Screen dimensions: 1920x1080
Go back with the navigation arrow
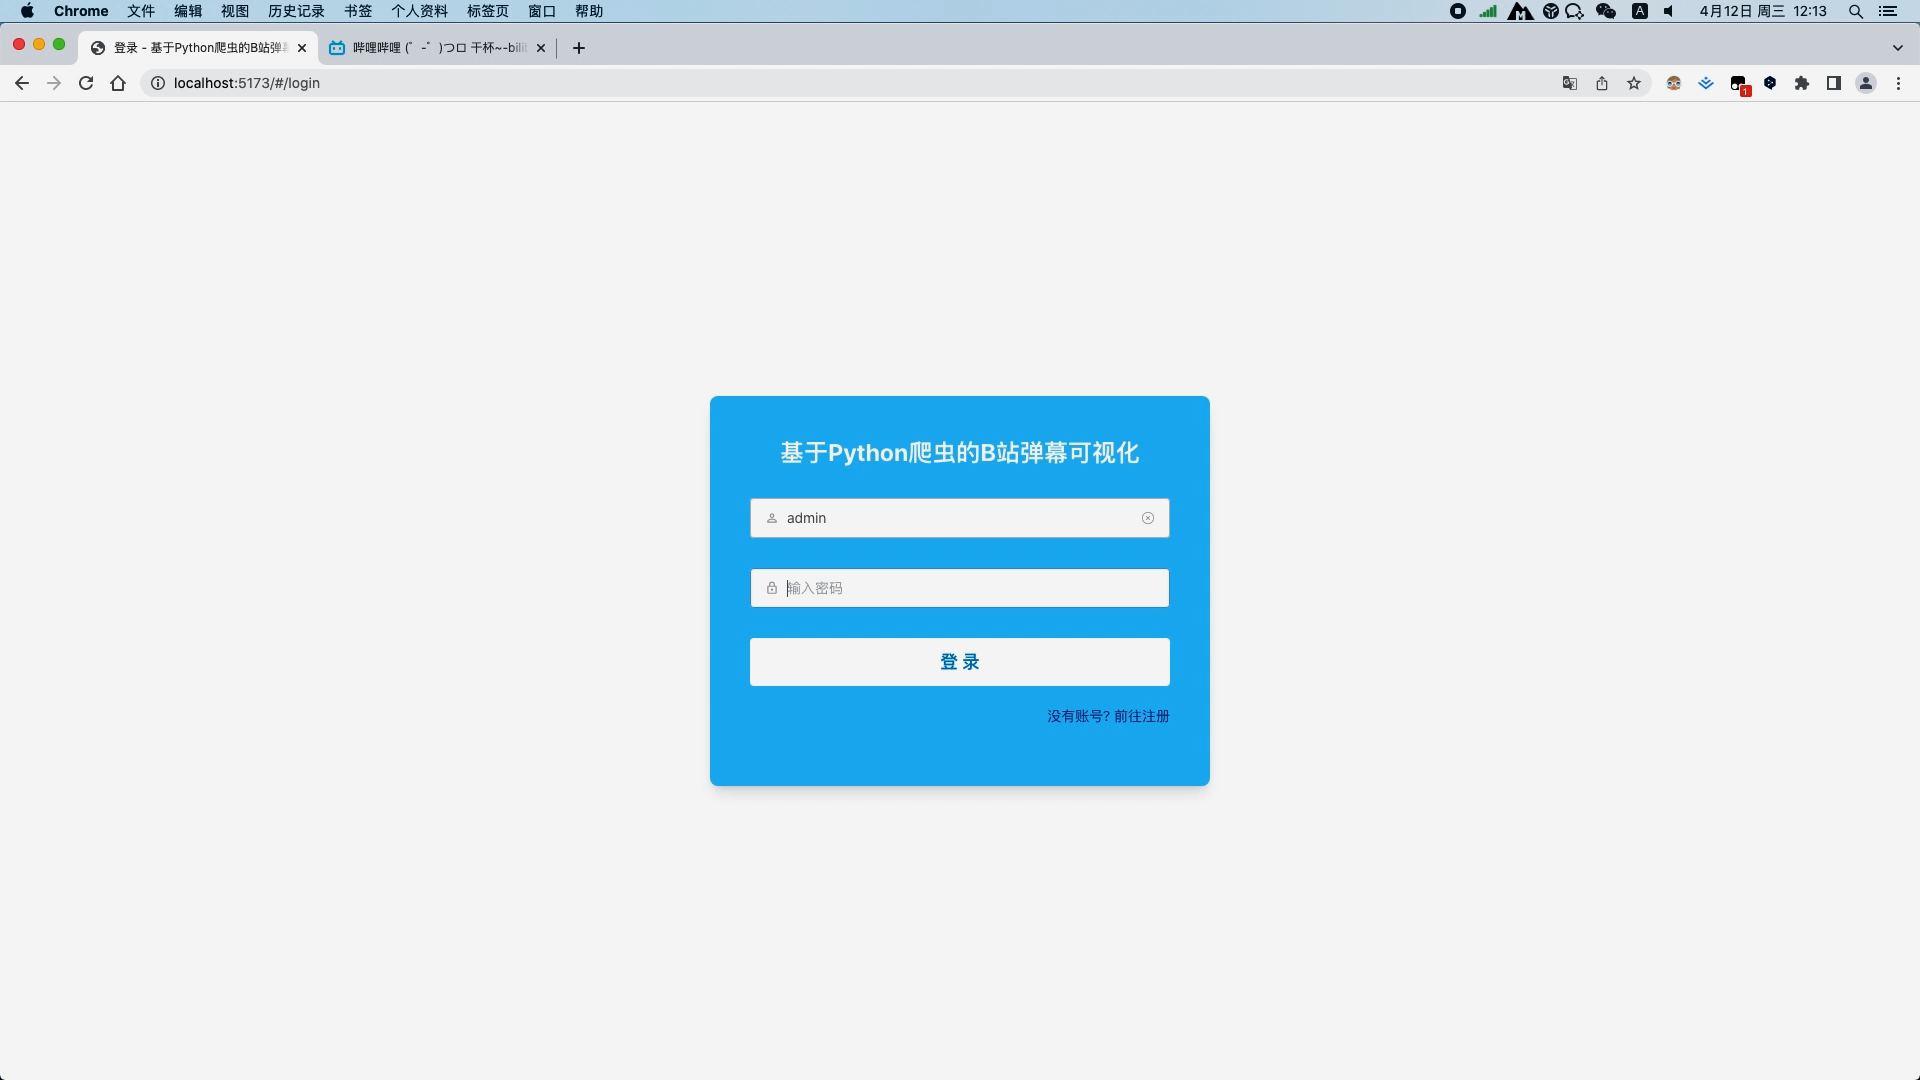[22, 83]
